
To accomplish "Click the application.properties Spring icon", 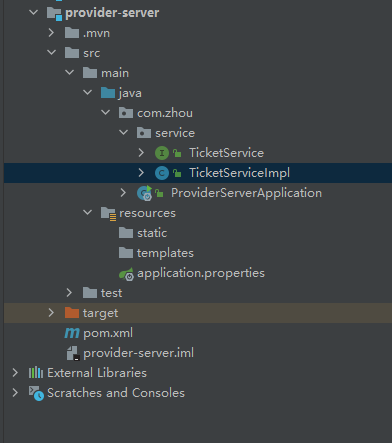I will click(126, 274).
